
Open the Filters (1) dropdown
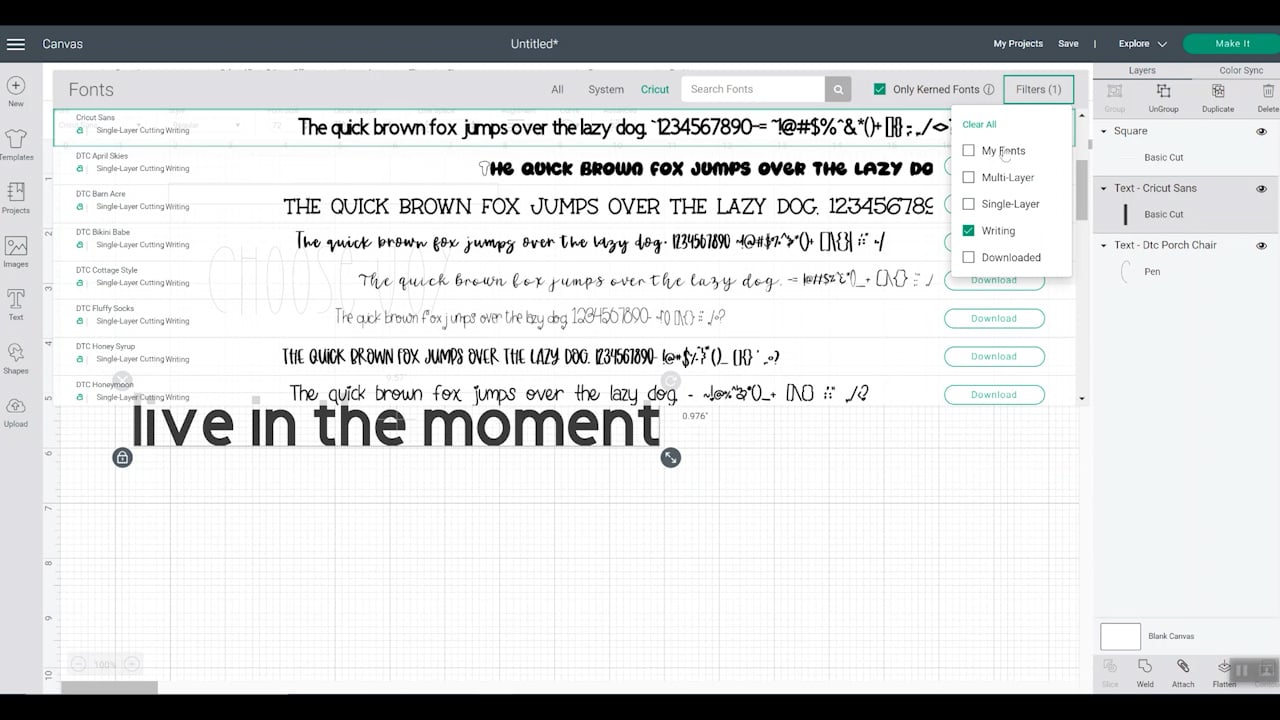pos(1038,89)
